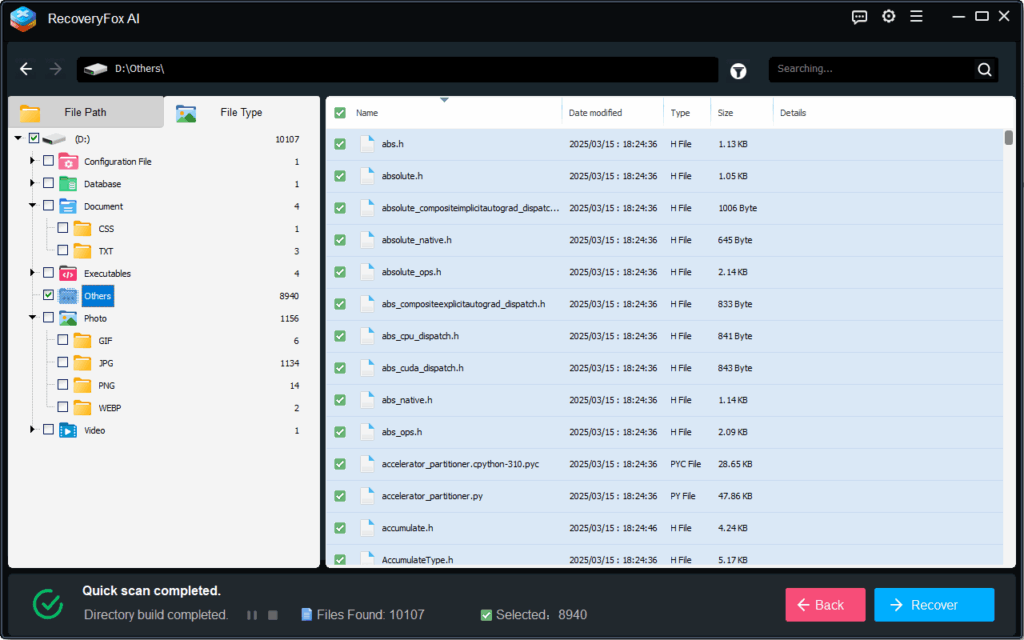Uncheck the Others category checkbox
1024x640 pixels.
click(48, 295)
